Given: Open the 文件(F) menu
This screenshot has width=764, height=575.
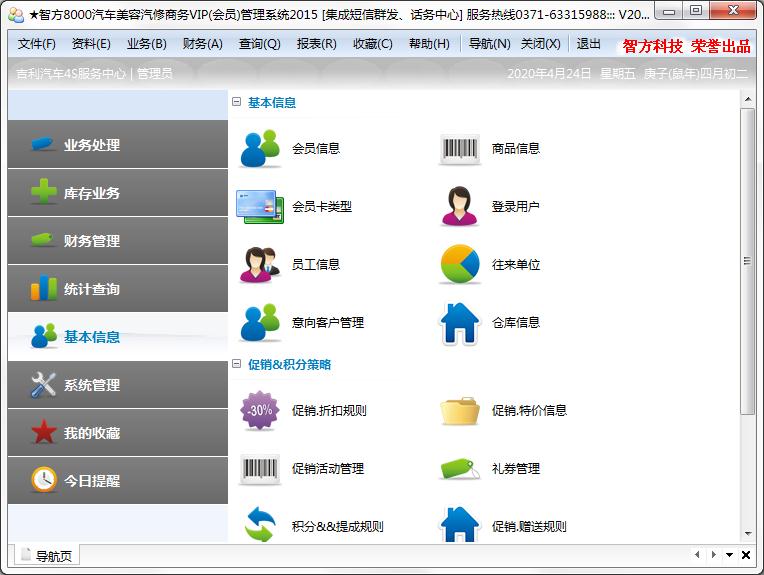Looking at the screenshot, I should point(37,44).
